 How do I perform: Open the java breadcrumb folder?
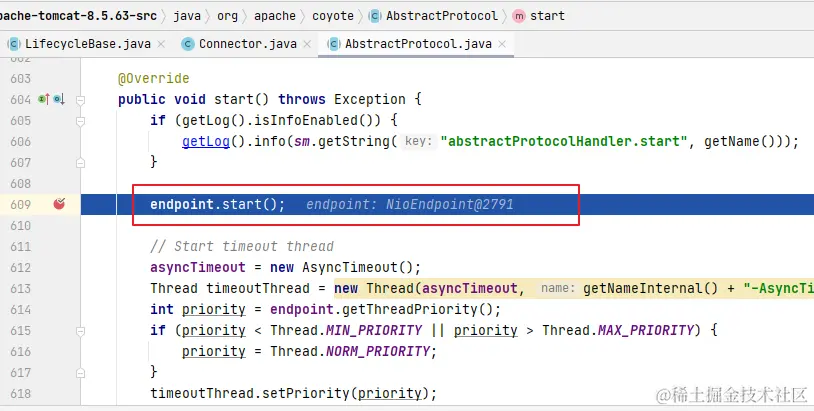coord(187,16)
